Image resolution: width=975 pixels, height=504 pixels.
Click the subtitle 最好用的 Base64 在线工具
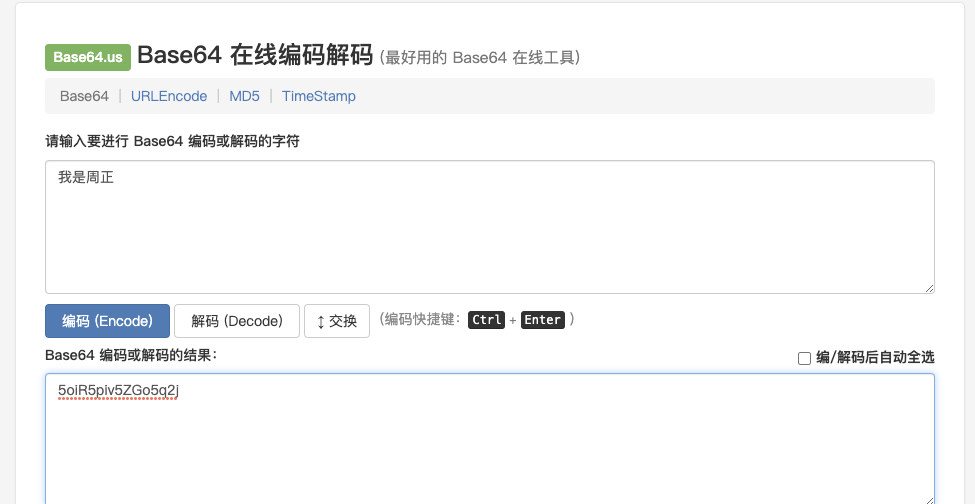click(479, 58)
